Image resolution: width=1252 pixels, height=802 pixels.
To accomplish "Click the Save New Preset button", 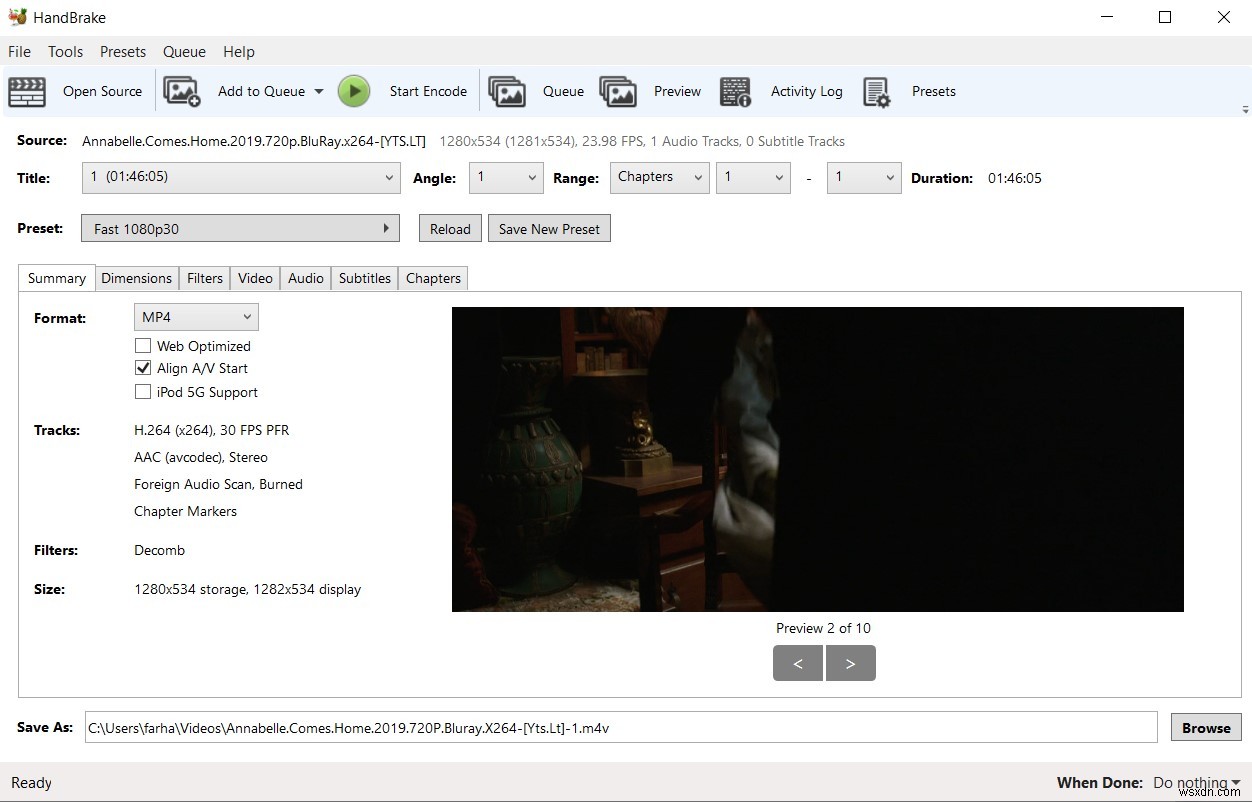I will [549, 229].
